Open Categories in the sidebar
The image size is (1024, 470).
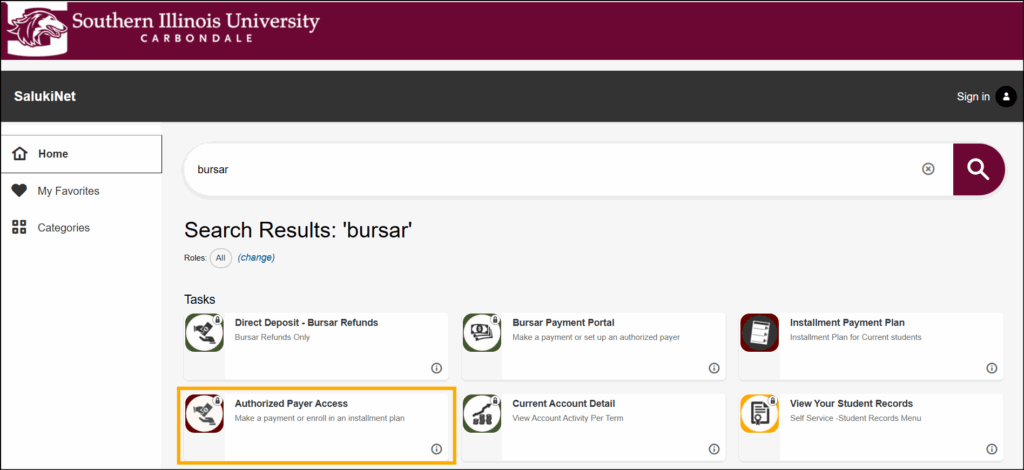[63, 228]
